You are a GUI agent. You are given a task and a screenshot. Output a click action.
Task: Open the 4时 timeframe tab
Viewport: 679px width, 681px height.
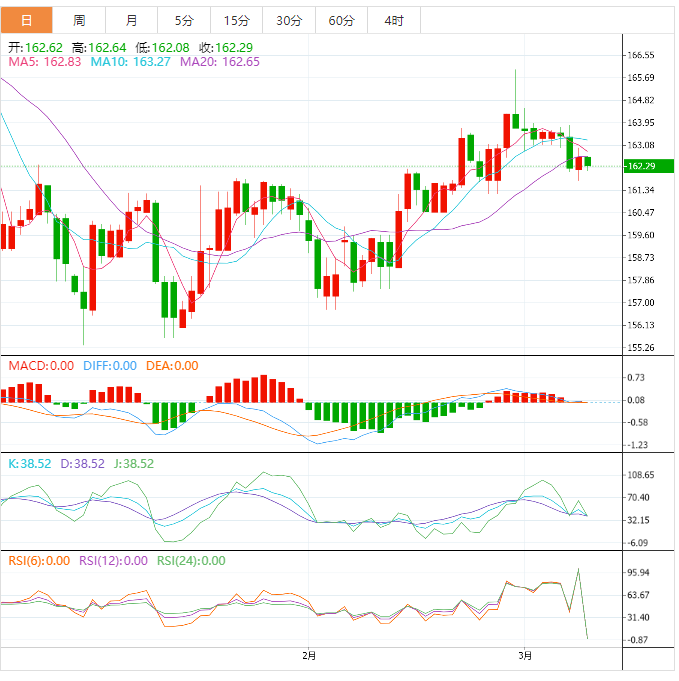click(x=394, y=20)
